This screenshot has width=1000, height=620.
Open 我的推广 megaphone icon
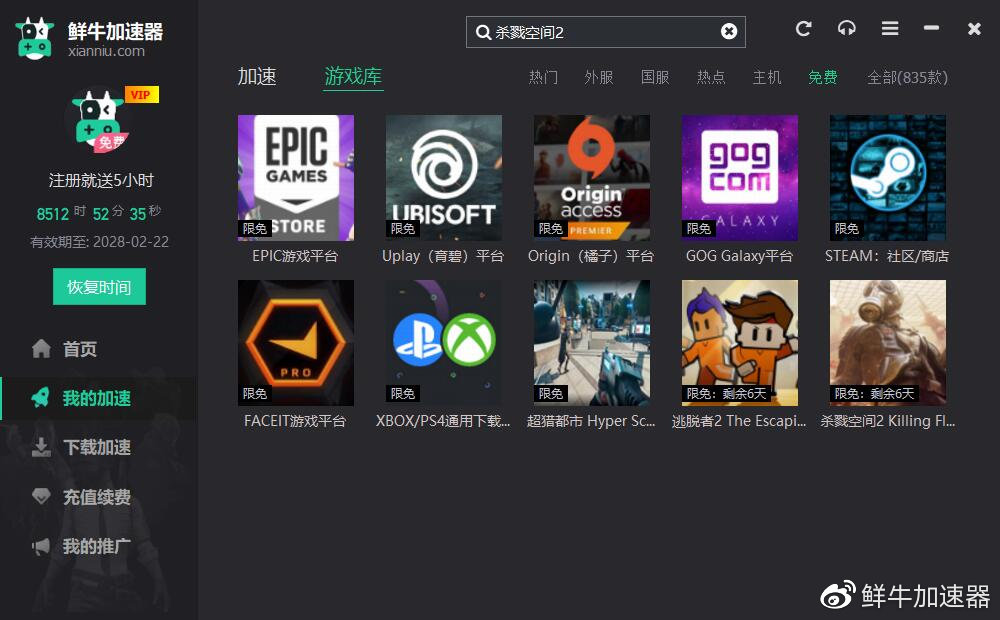pyautogui.click(x=41, y=546)
